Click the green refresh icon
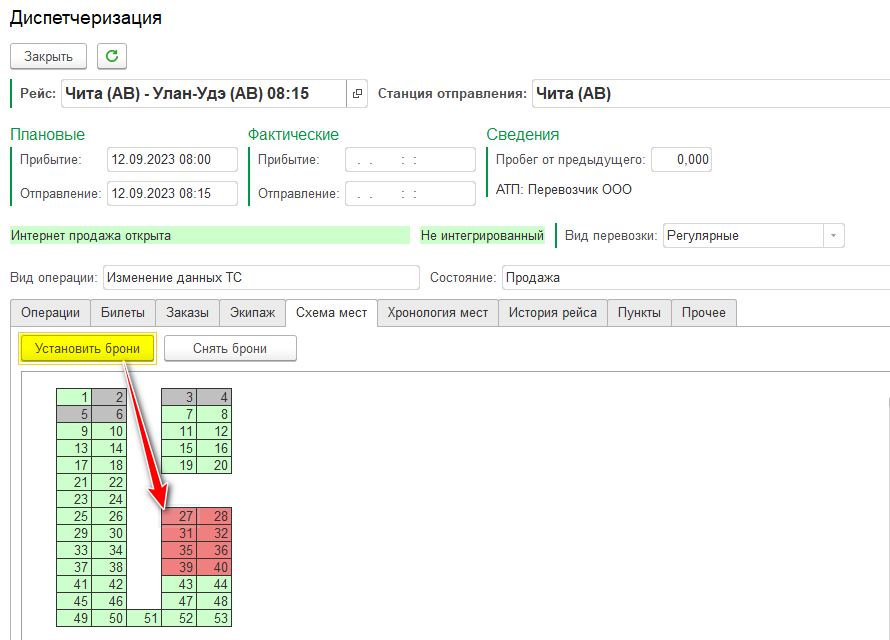This screenshot has width=890, height=640. point(112,56)
